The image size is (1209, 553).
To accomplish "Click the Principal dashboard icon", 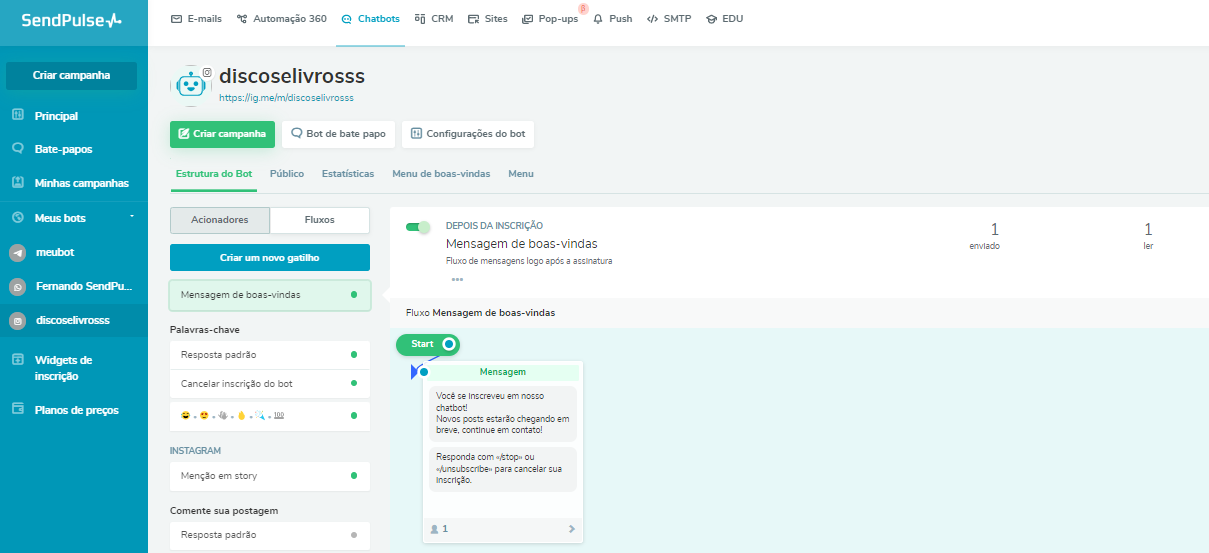I will click(x=17, y=116).
